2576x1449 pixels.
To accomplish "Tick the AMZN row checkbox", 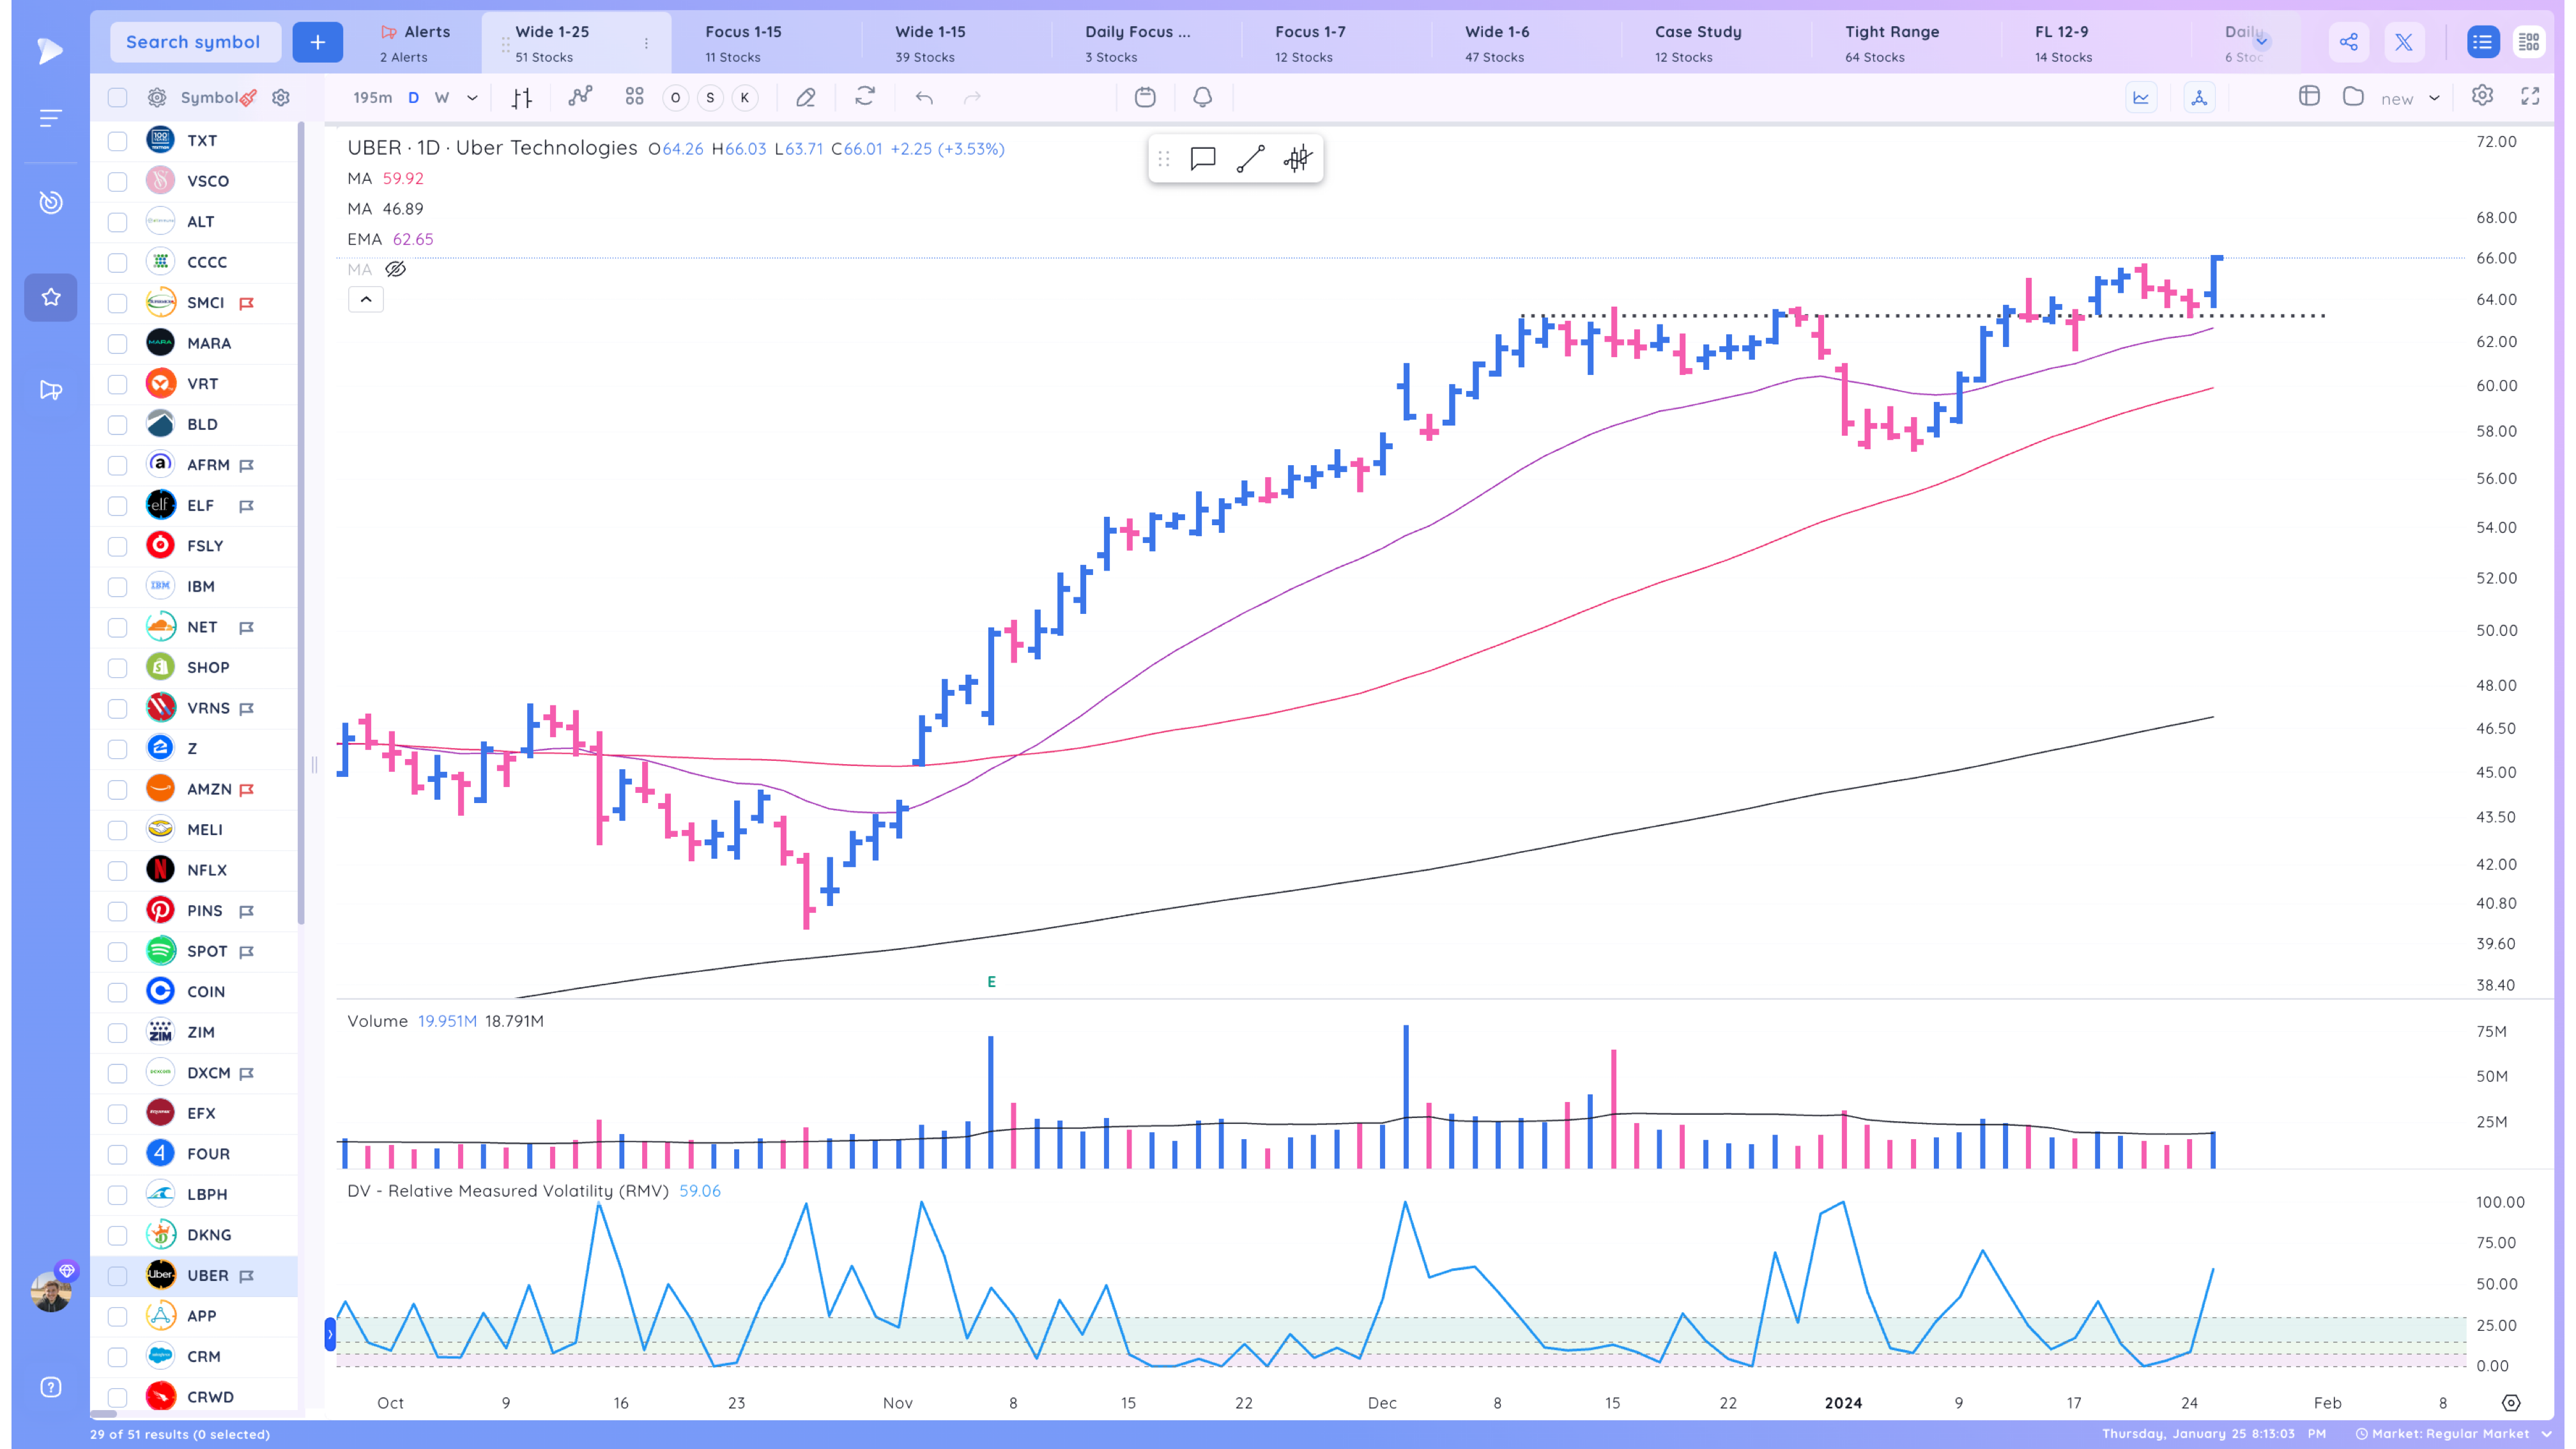I will 117,790.
